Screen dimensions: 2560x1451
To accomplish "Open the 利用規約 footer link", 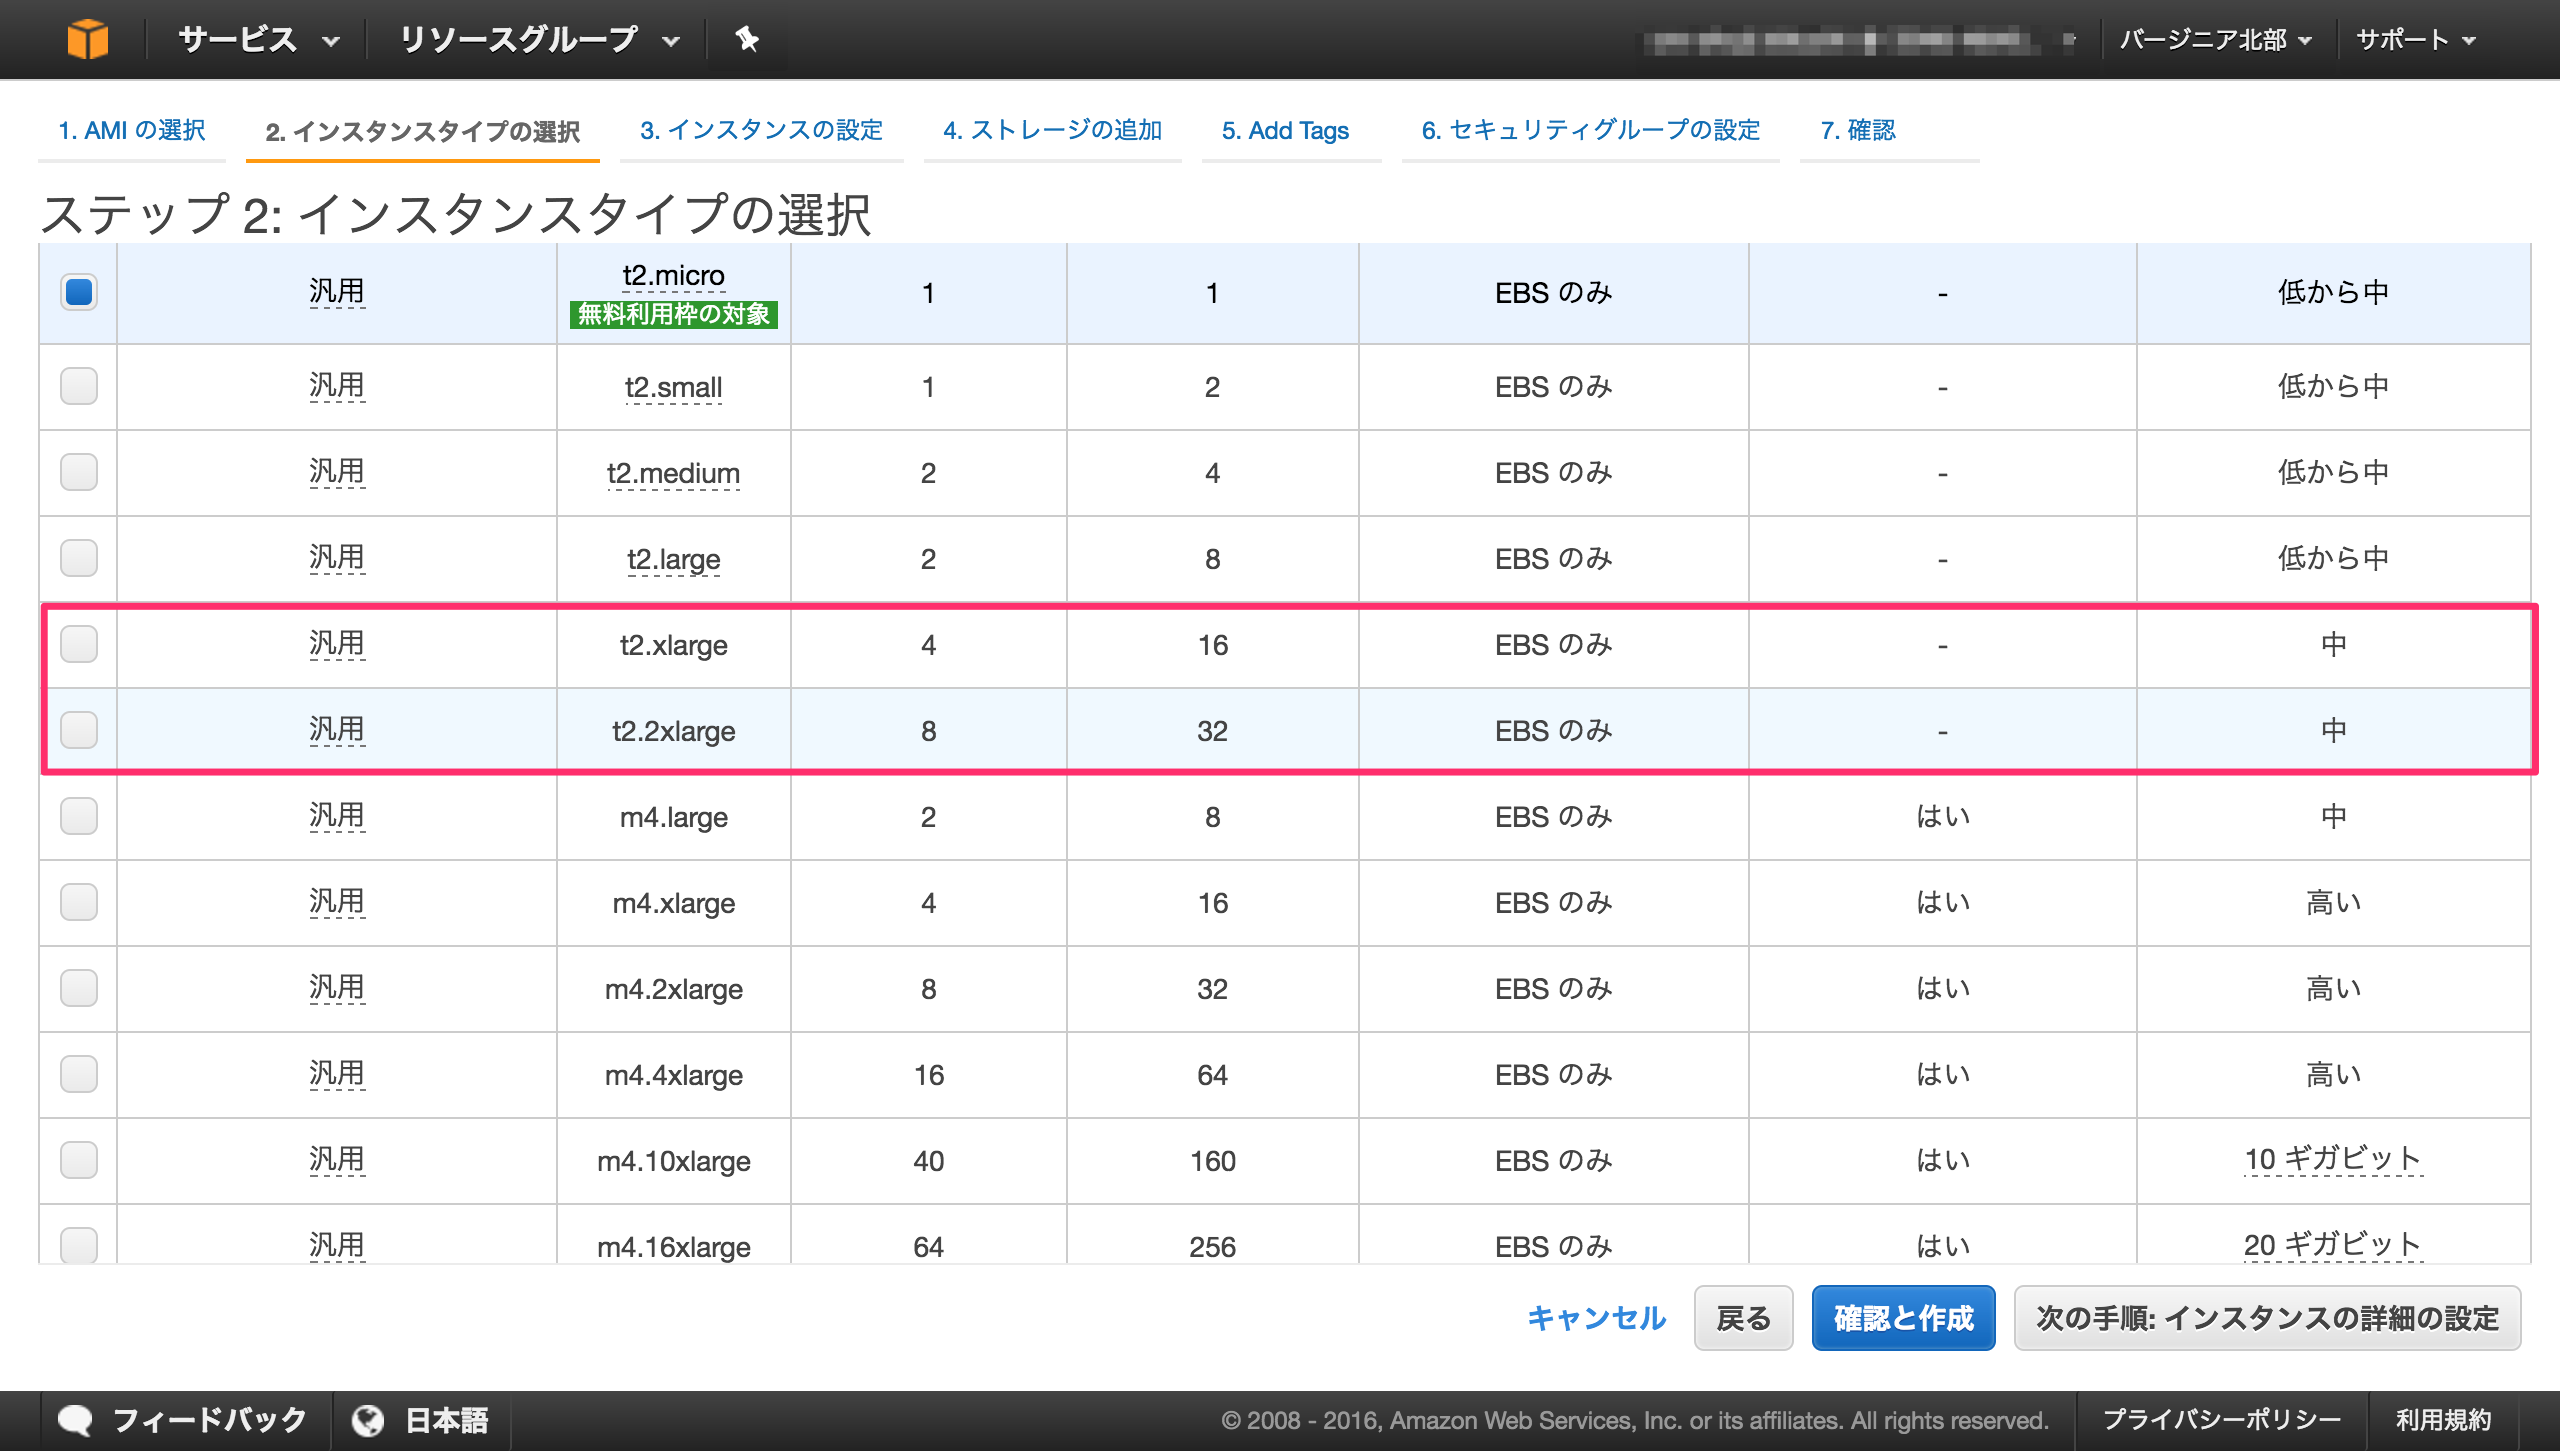I will [2443, 1420].
